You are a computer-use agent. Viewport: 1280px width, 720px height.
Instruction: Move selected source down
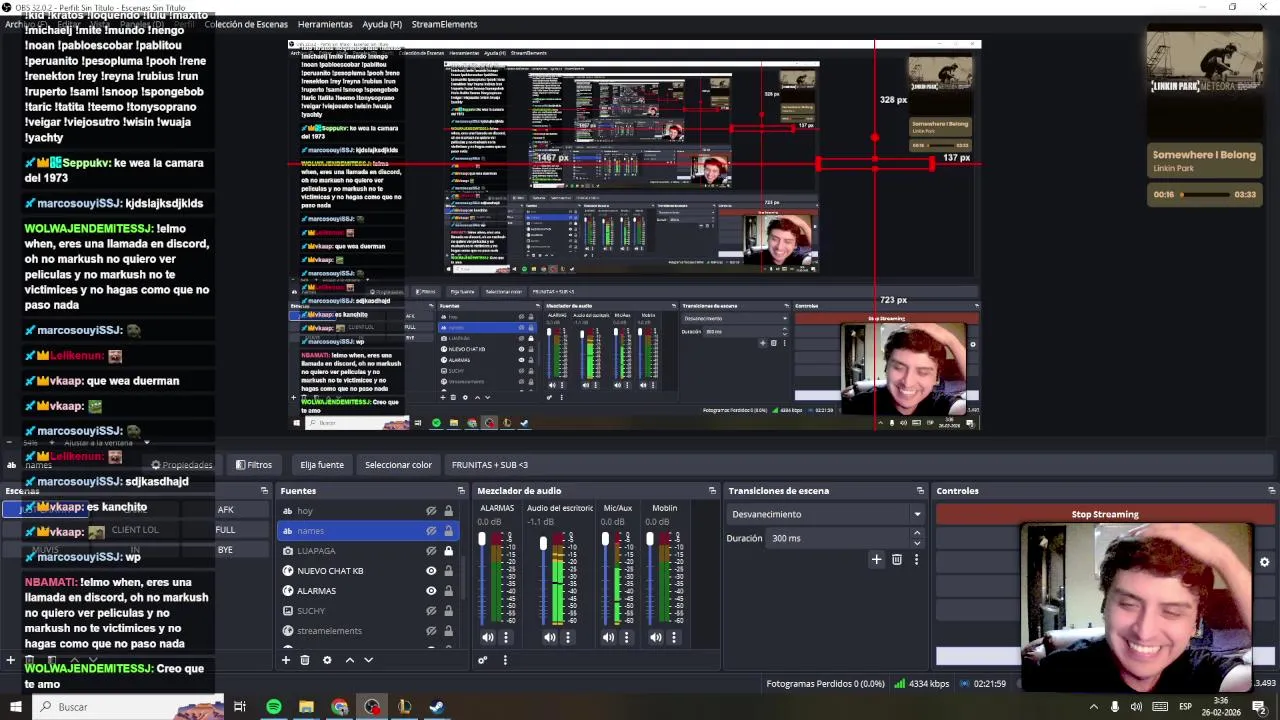tap(368, 660)
